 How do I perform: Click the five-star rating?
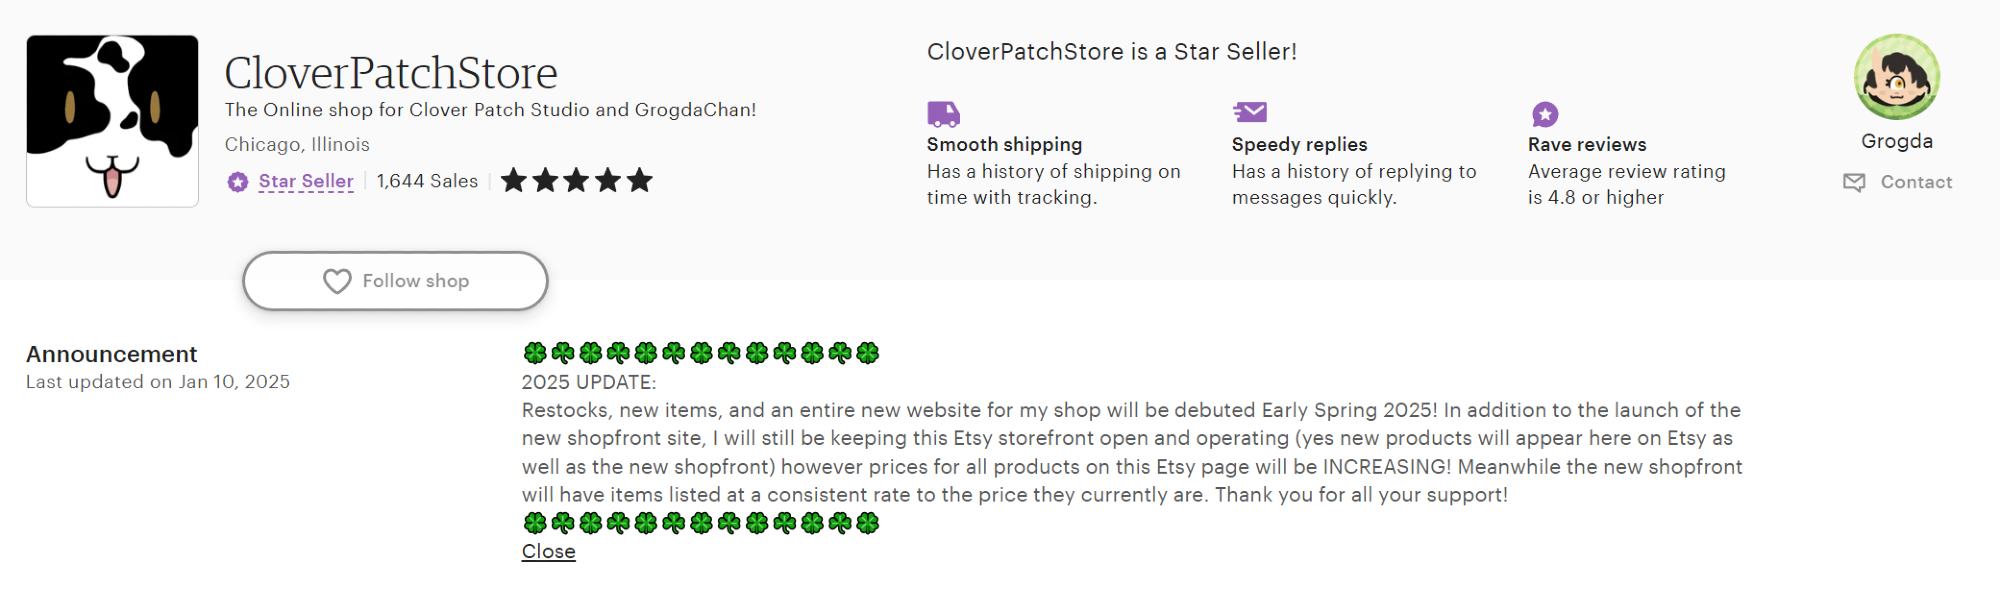(x=576, y=181)
